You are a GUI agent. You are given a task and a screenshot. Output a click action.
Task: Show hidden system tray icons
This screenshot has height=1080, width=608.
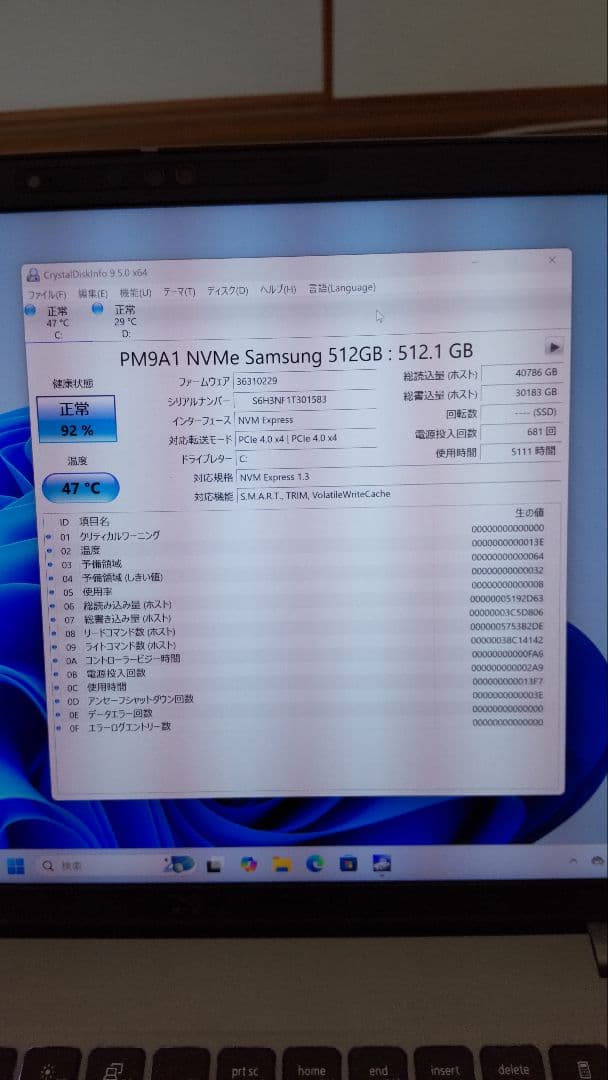pyautogui.click(x=573, y=861)
